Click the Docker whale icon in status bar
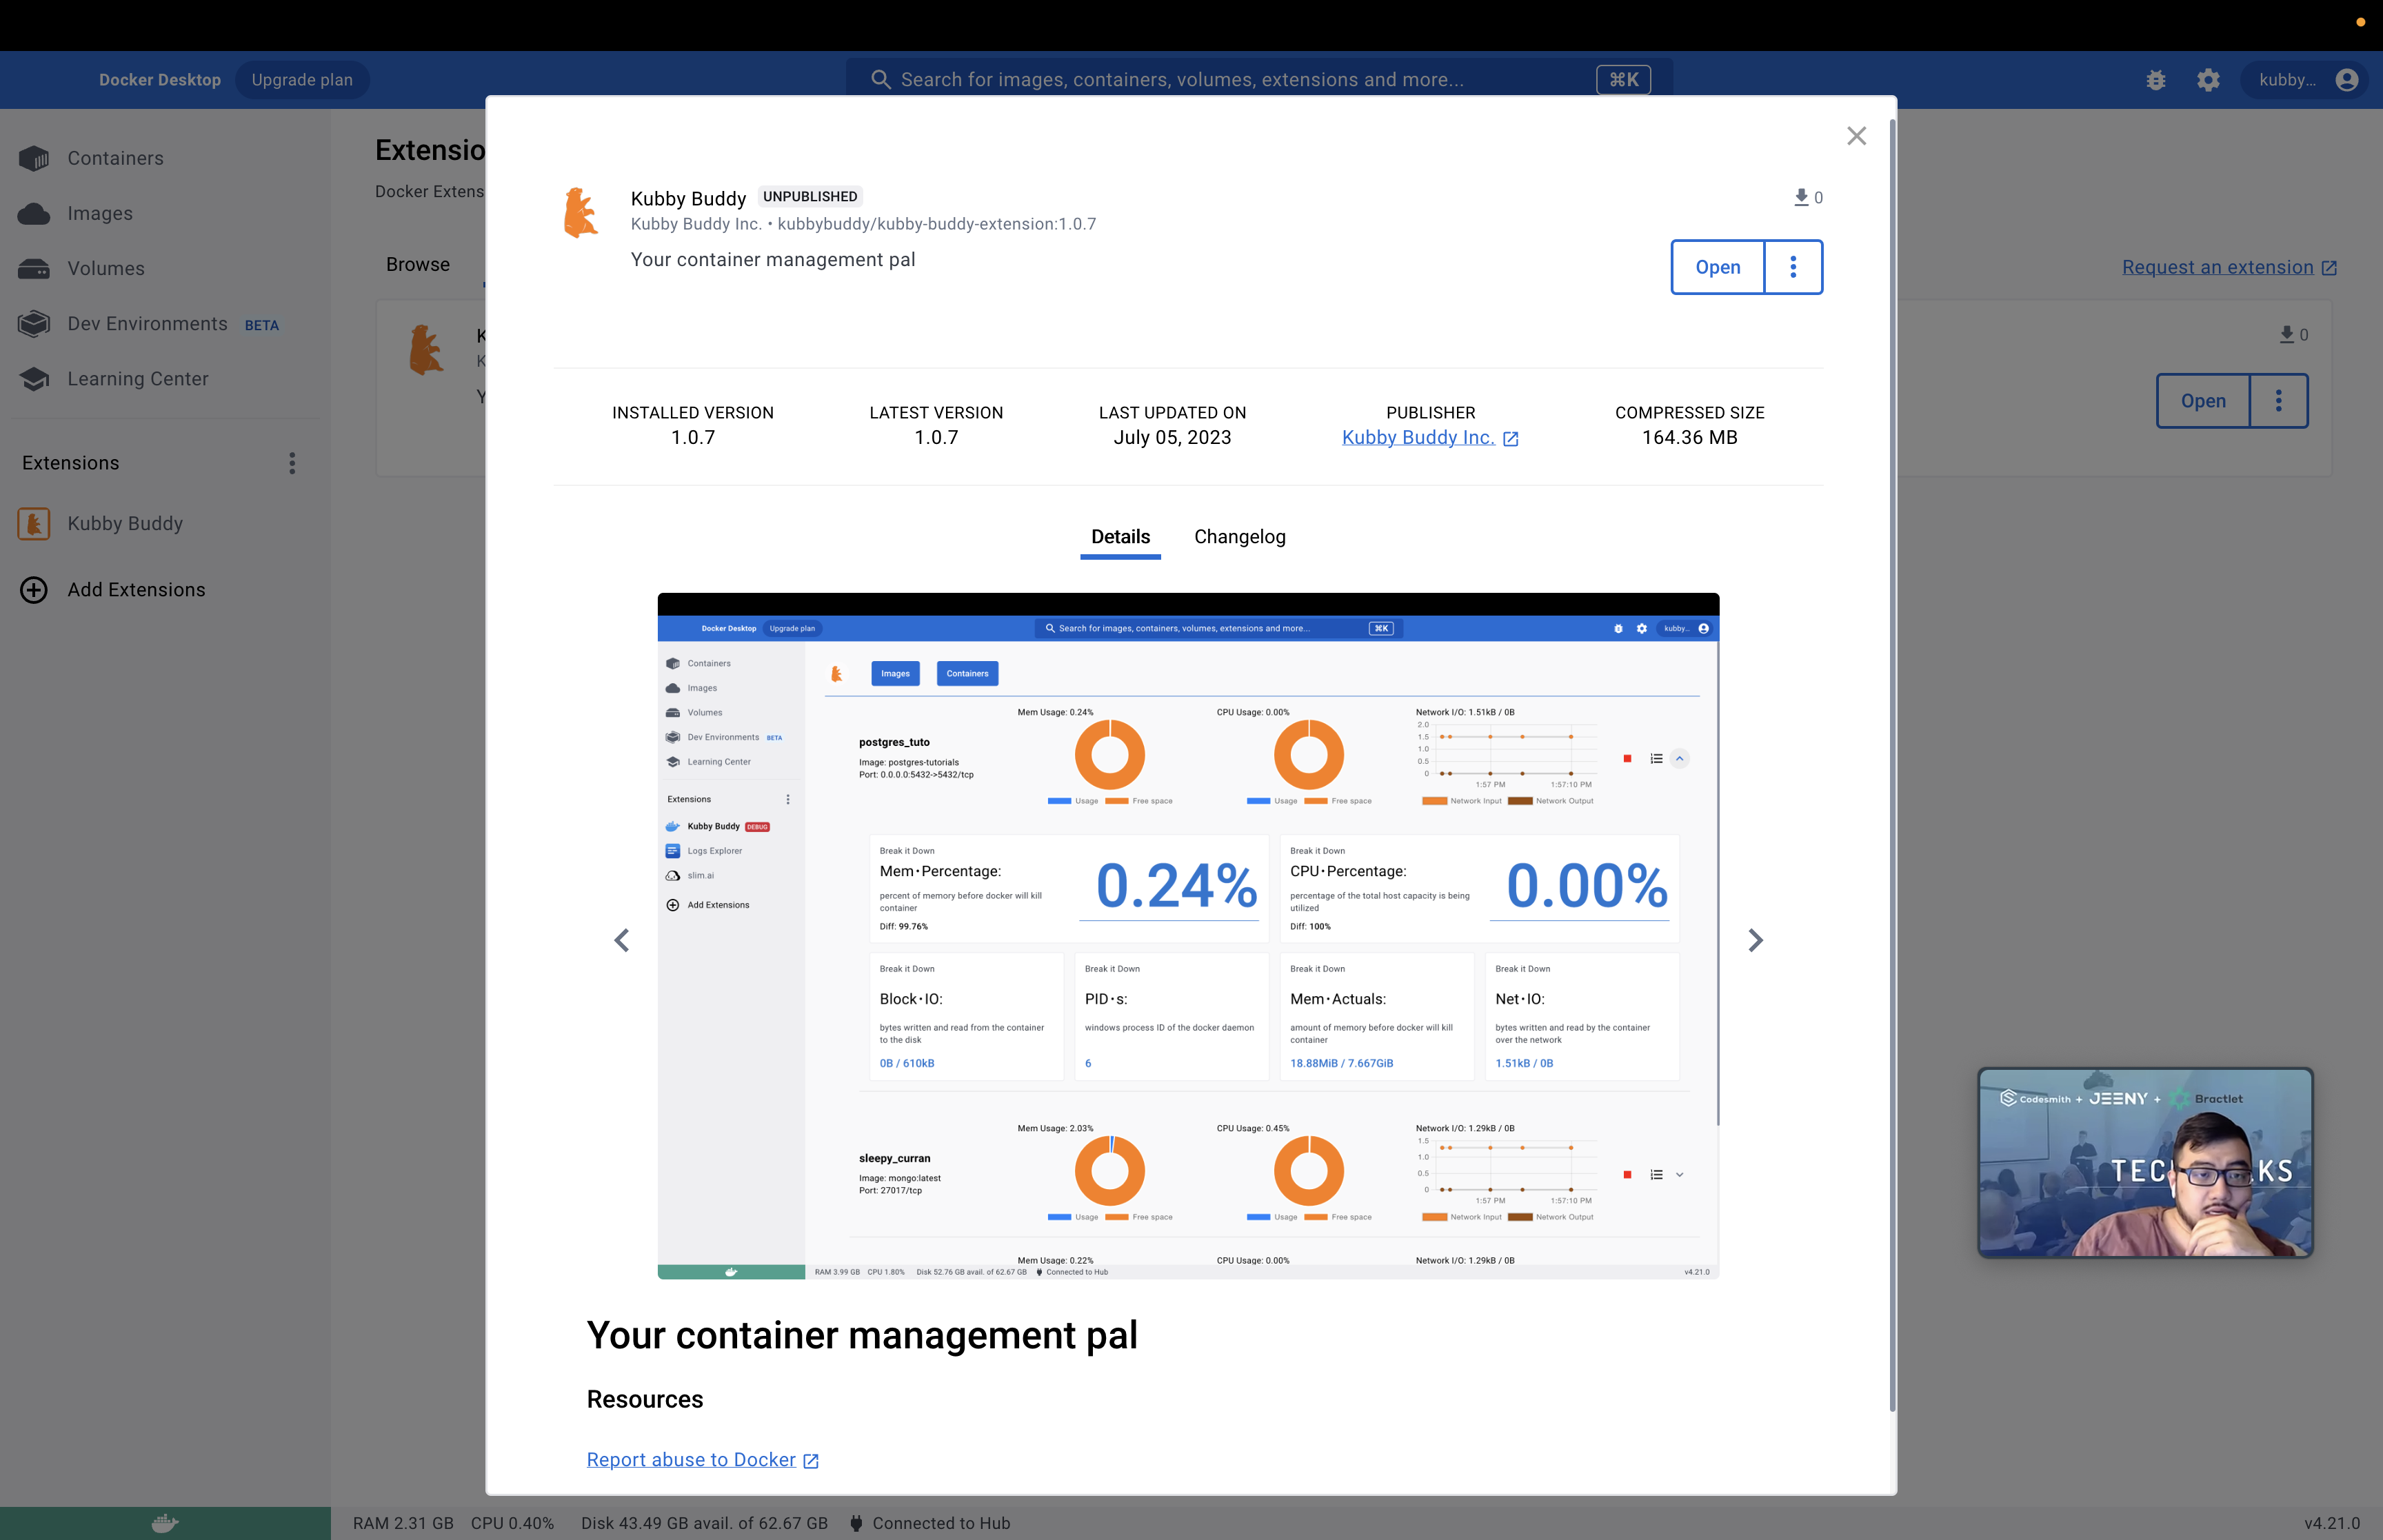 (x=165, y=1523)
